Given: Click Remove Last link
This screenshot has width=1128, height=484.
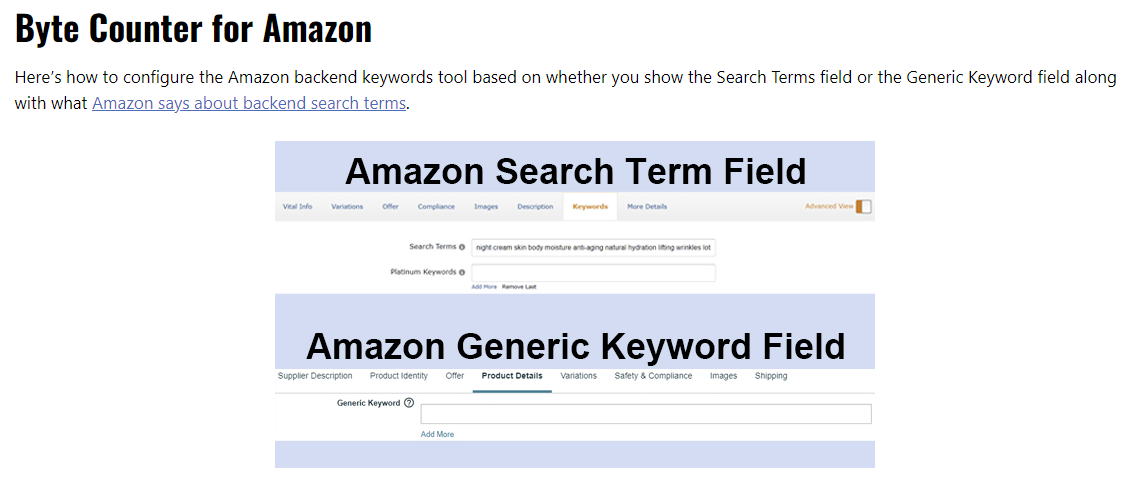Looking at the screenshot, I should 519,287.
